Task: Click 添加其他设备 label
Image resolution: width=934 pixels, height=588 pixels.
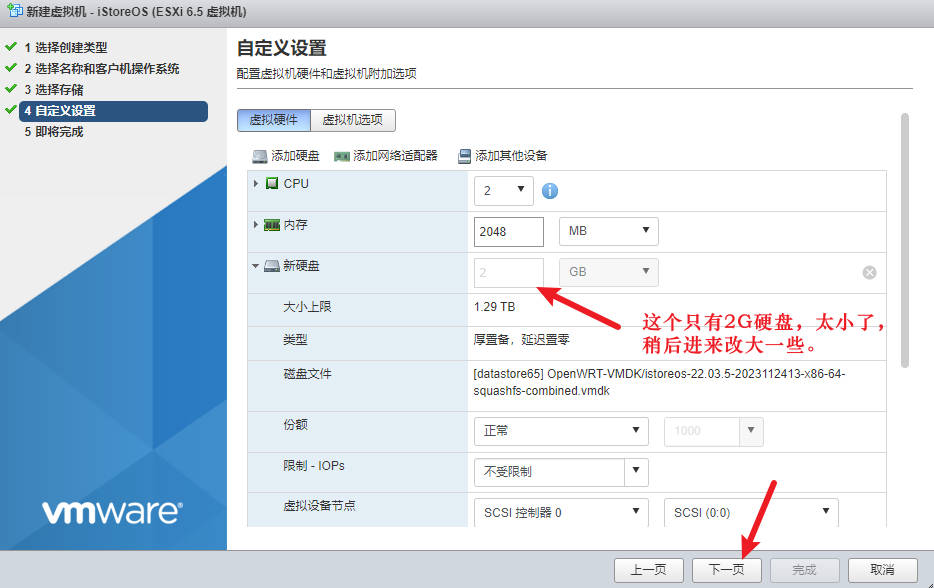Action: pyautogui.click(x=511, y=156)
